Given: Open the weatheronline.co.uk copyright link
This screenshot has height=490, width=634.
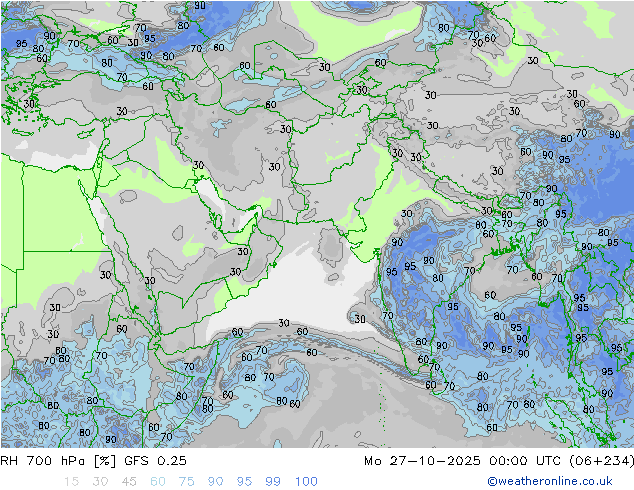Looking at the screenshot, I should tap(550, 481).
